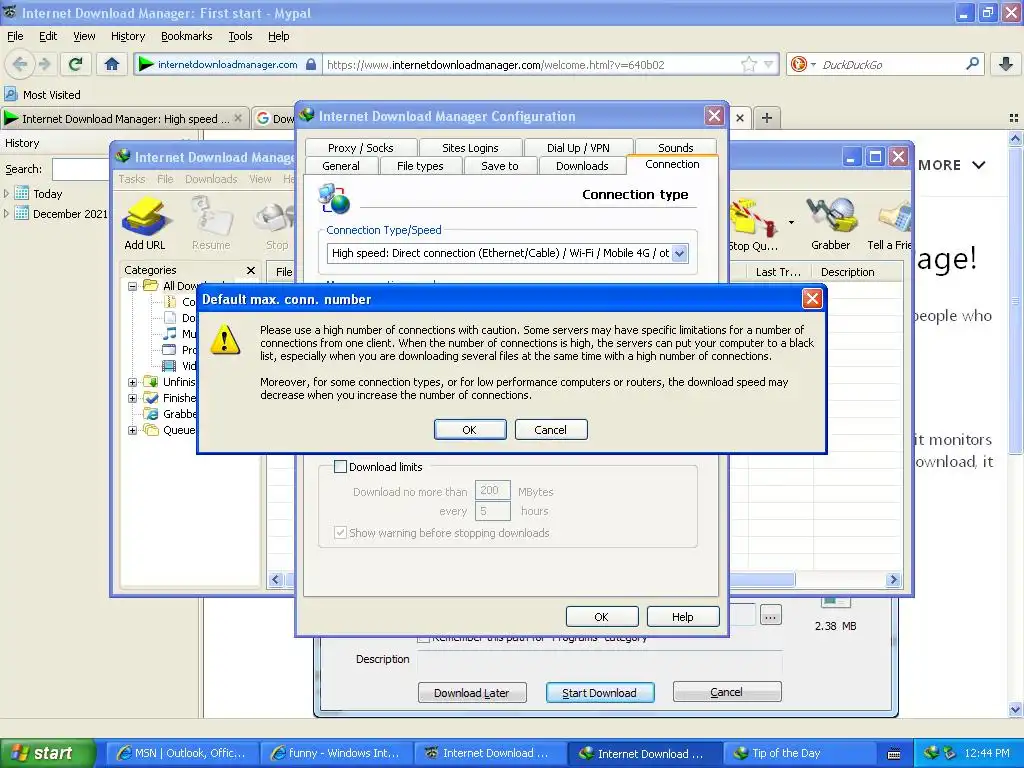Open the Tools menu in Mypal
The image size is (1024, 768).
240,36
